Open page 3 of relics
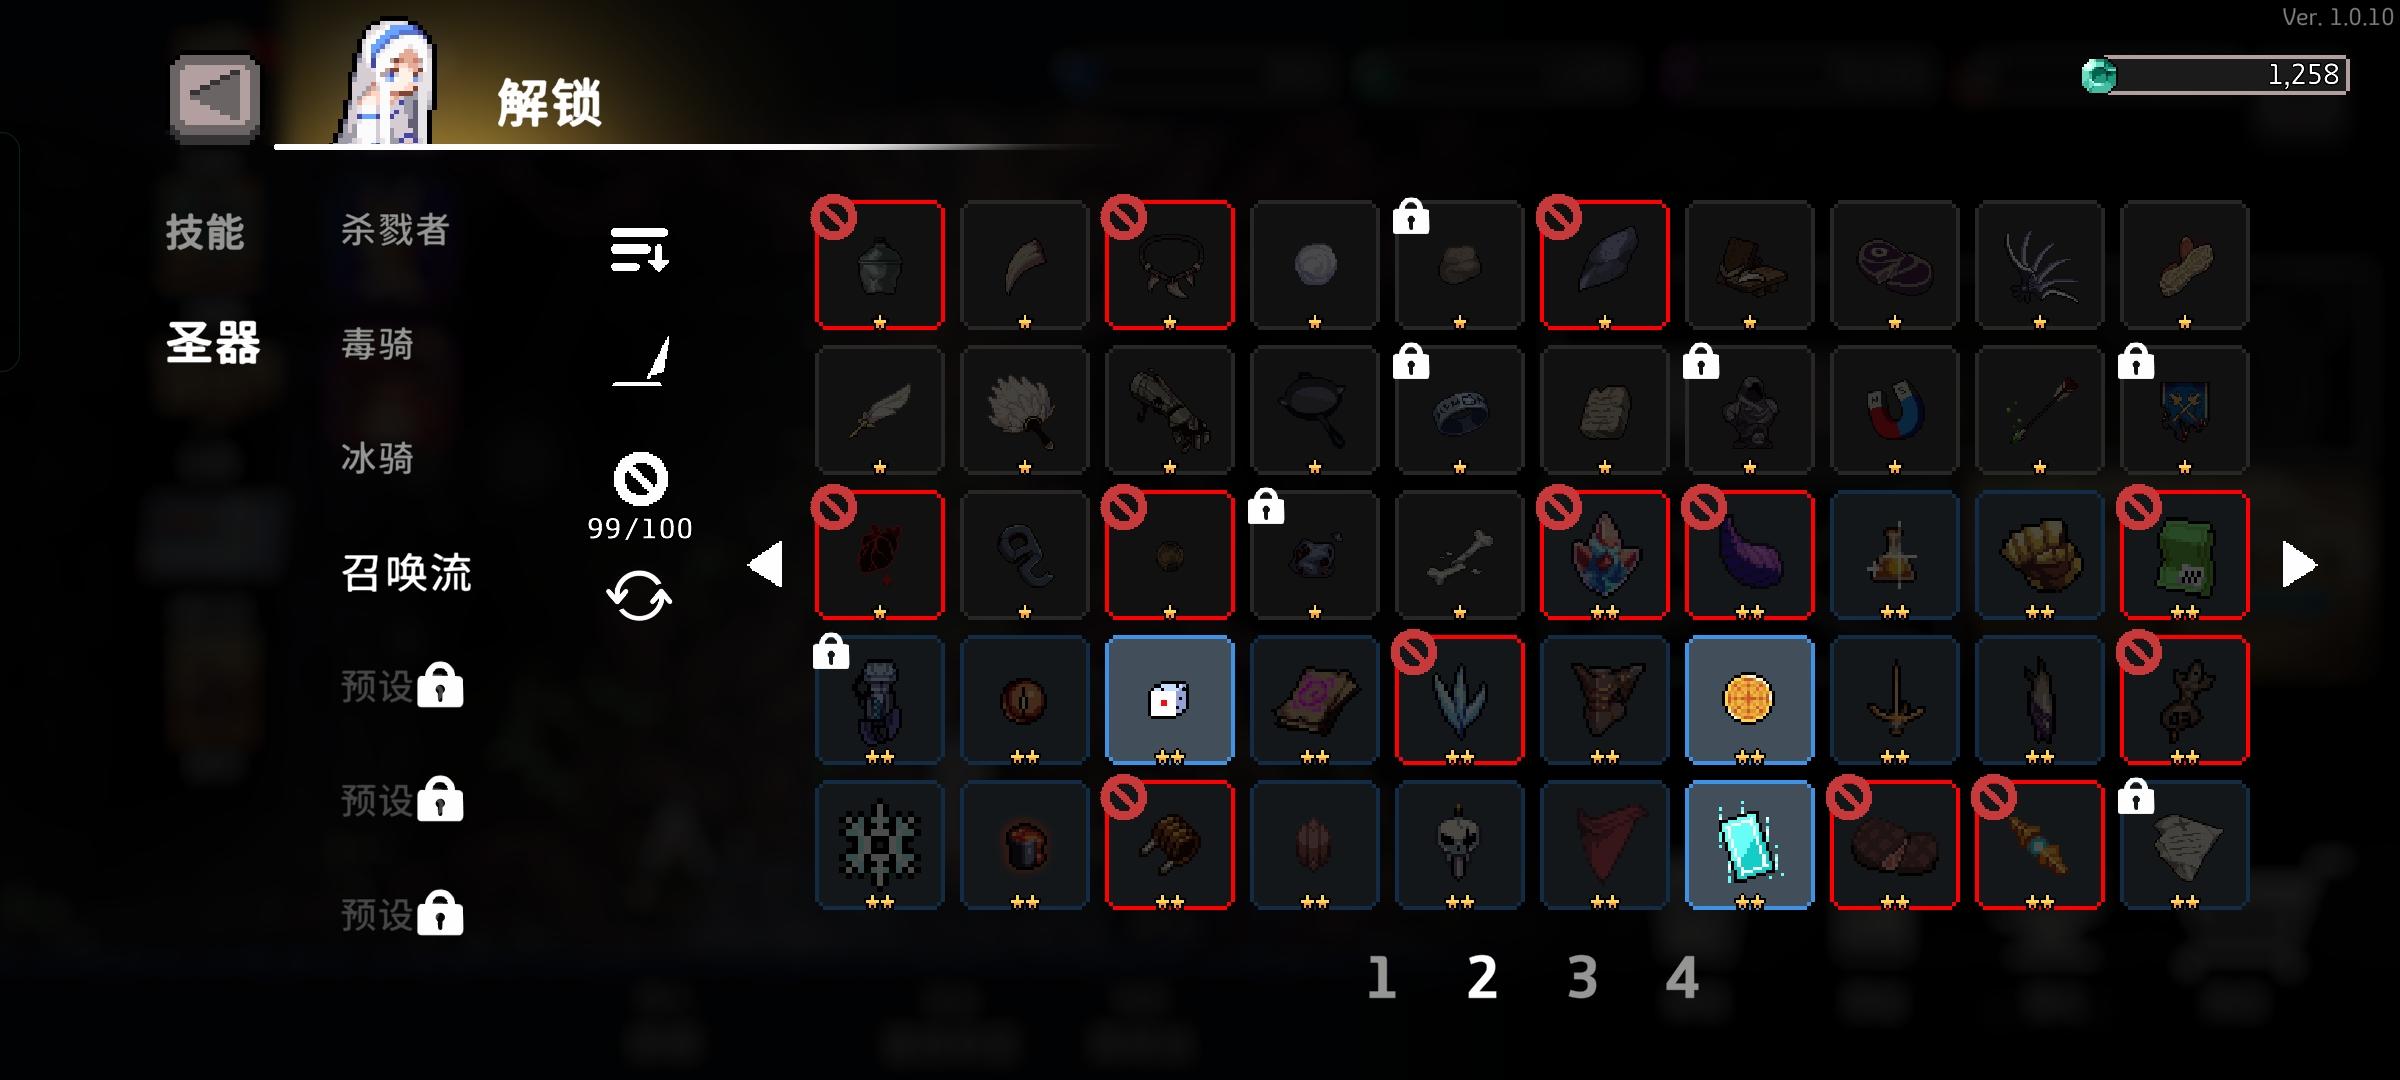Viewport: 2400px width, 1080px height. tap(1582, 977)
